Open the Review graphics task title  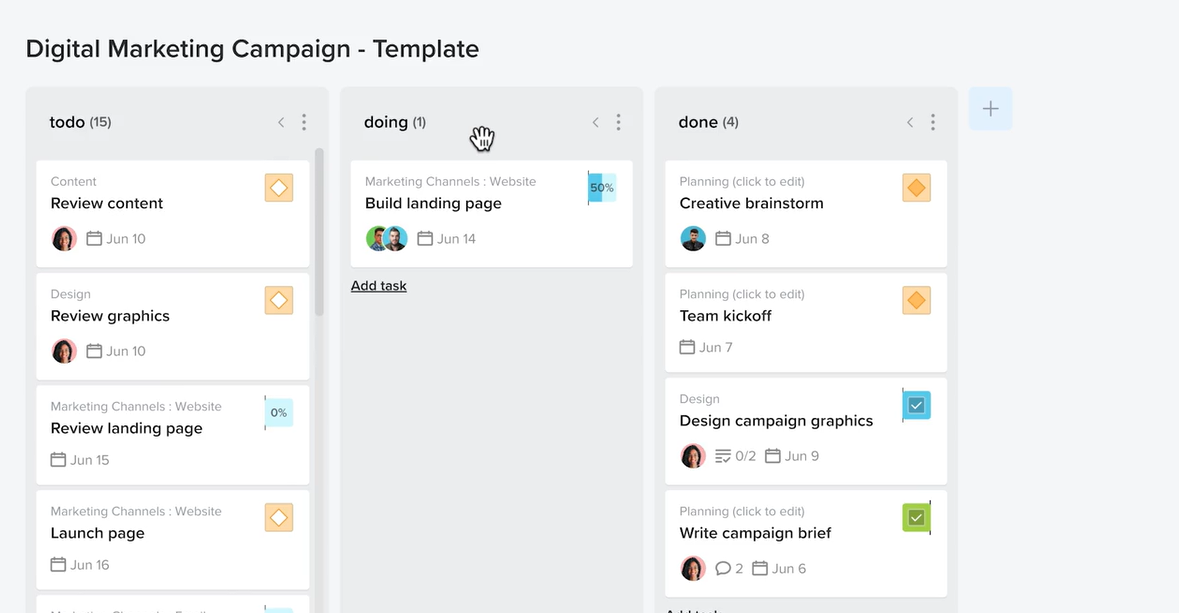[x=110, y=316]
